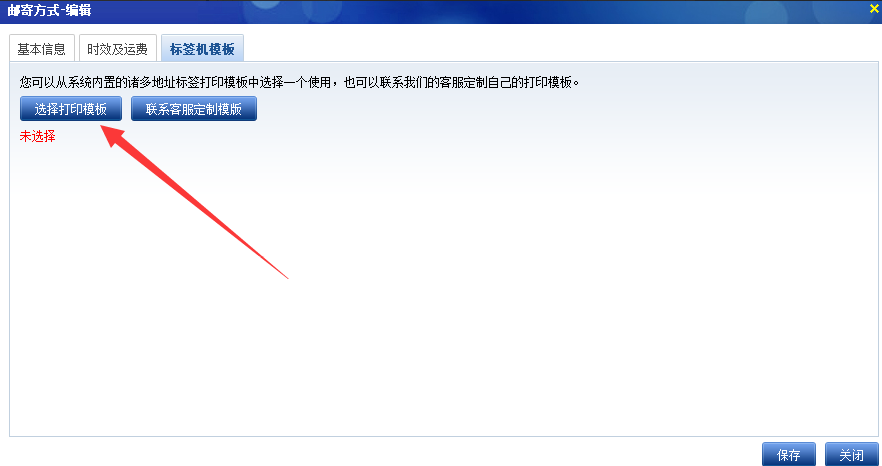This screenshot has height=466, width=882.
Task: Contact customer service for a custom template
Action: [194, 109]
